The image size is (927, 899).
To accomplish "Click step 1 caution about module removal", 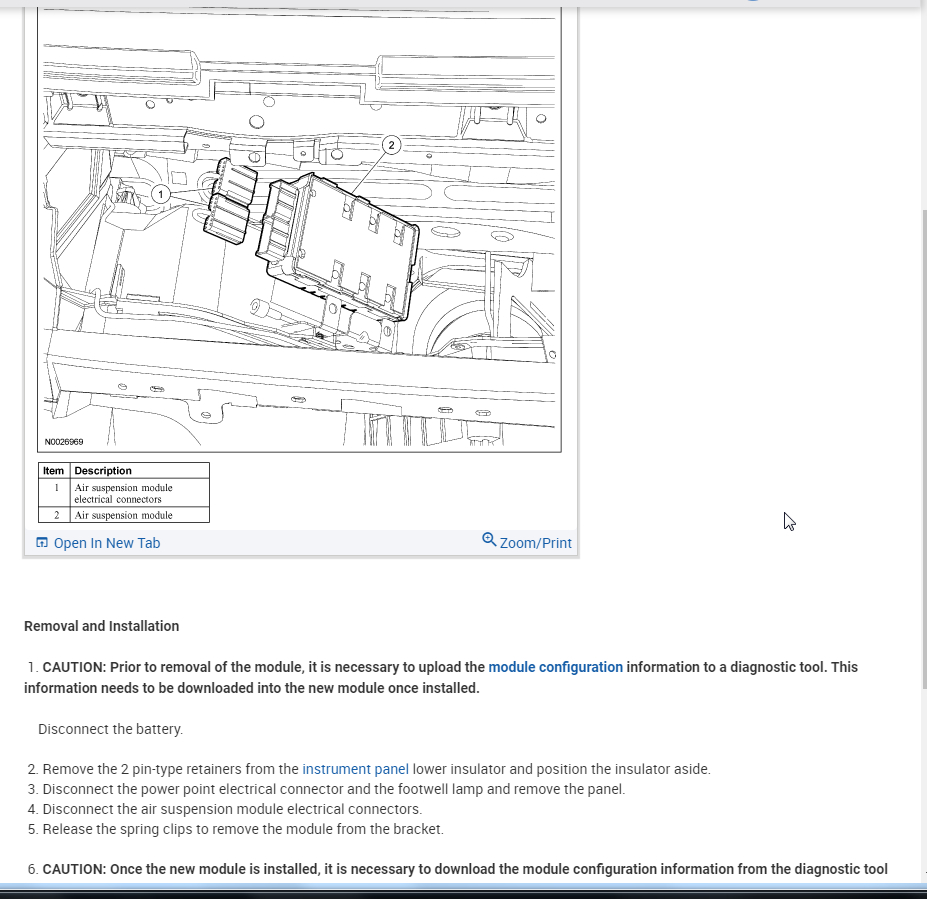I will coord(441,678).
